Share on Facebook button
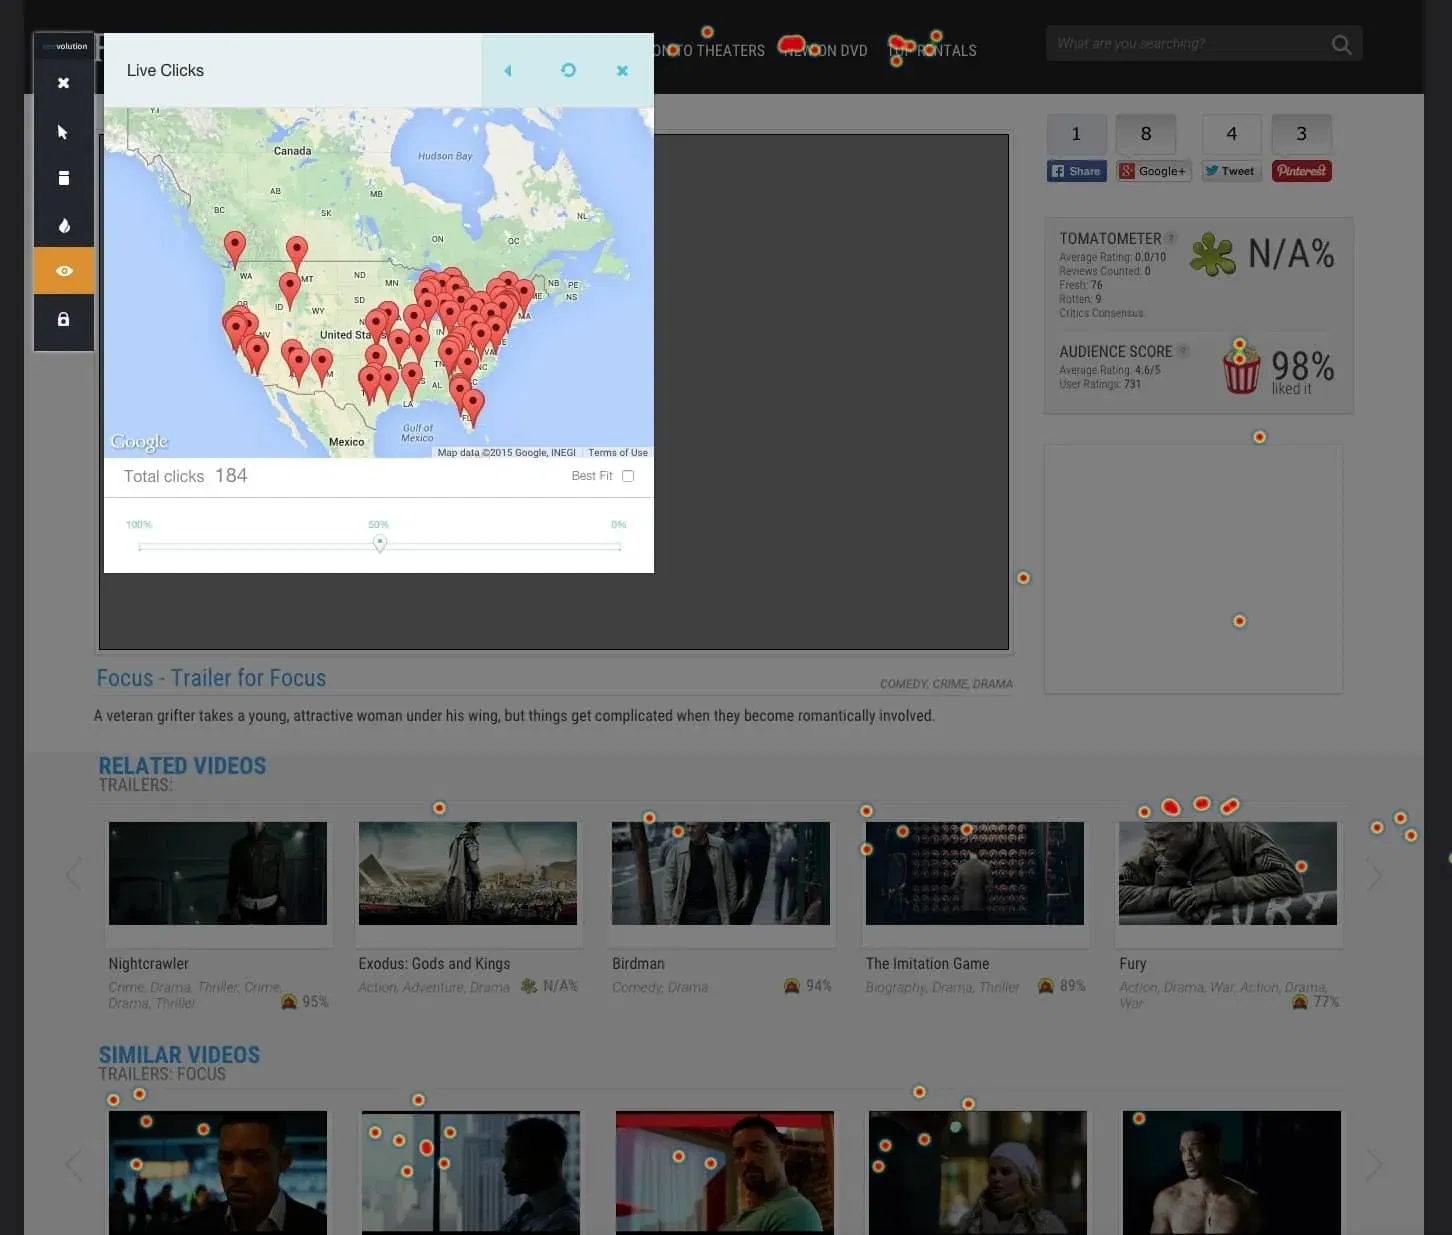 (x=1076, y=171)
